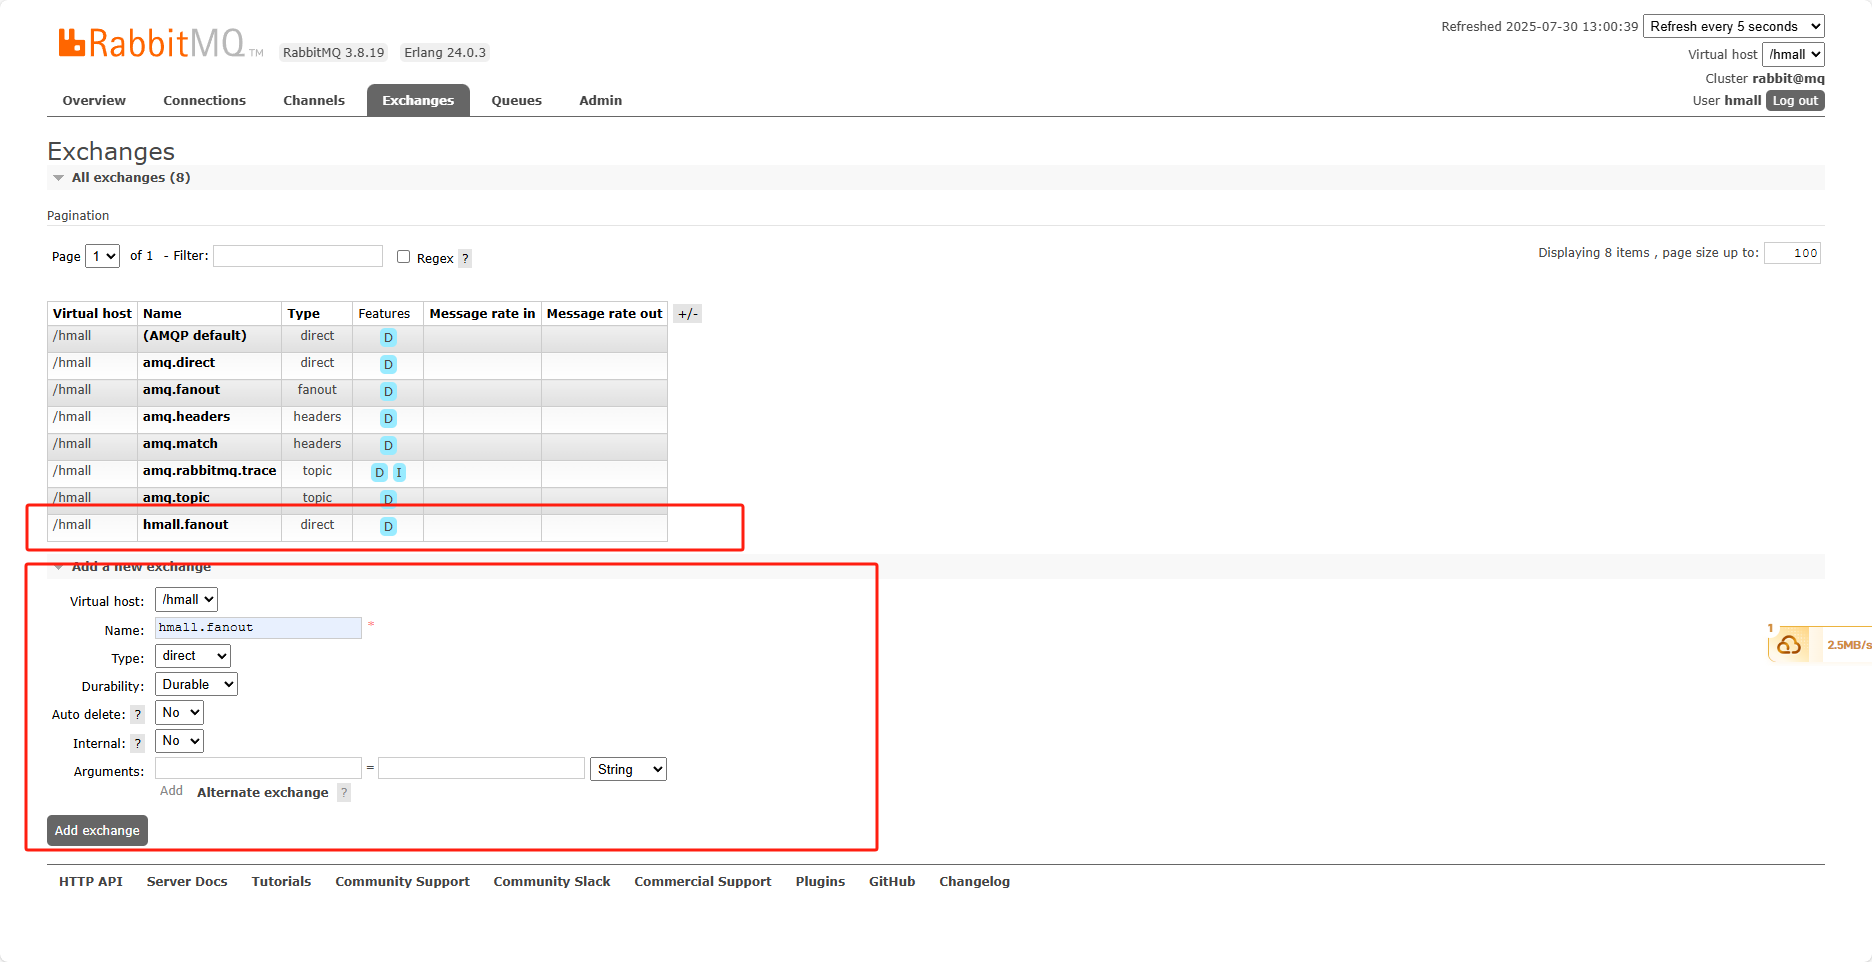The image size is (1872, 962).
Task: Open the hmall.fanout exchange link
Action: coord(186,524)
